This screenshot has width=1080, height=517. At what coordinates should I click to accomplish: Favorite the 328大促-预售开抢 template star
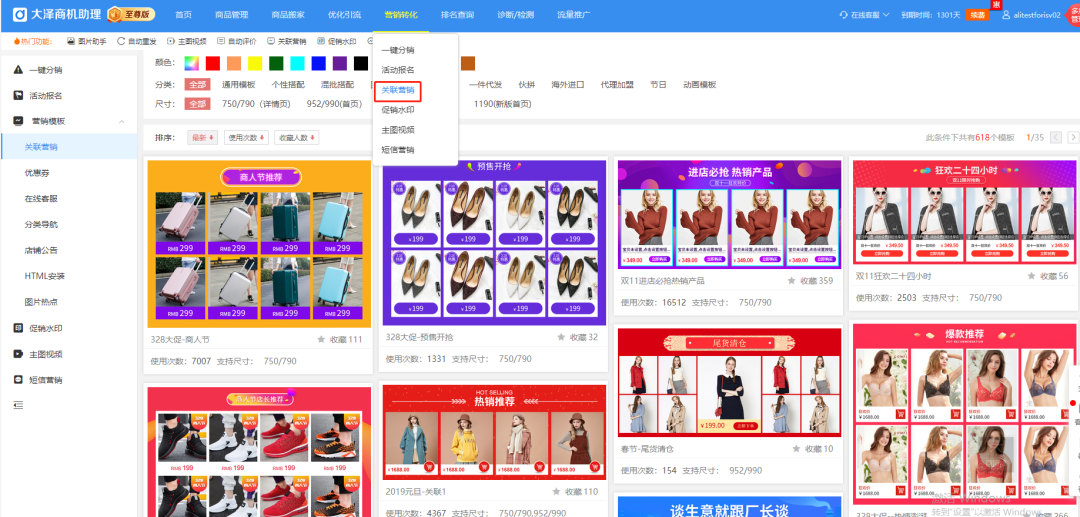pyautogui.click(x=561, y=337)
